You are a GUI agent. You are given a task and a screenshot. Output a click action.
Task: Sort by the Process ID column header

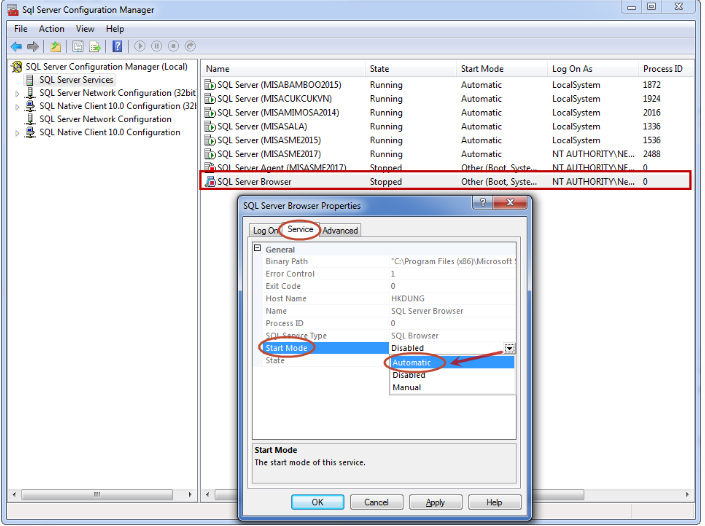click(666, 69)
